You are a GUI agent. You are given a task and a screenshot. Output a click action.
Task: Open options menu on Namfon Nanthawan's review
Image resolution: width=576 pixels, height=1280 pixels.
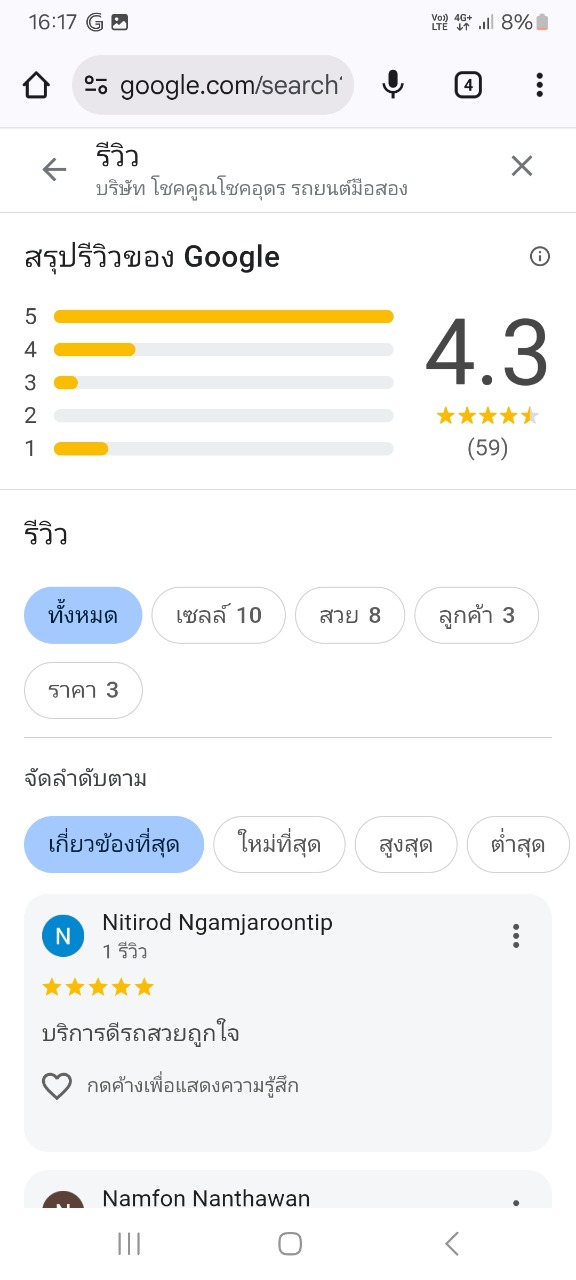pos(516,1203)
